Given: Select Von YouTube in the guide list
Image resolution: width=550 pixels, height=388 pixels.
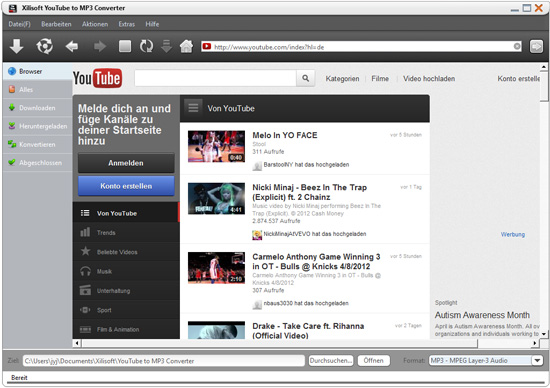Looking at the screenshot, I should 126,213.
